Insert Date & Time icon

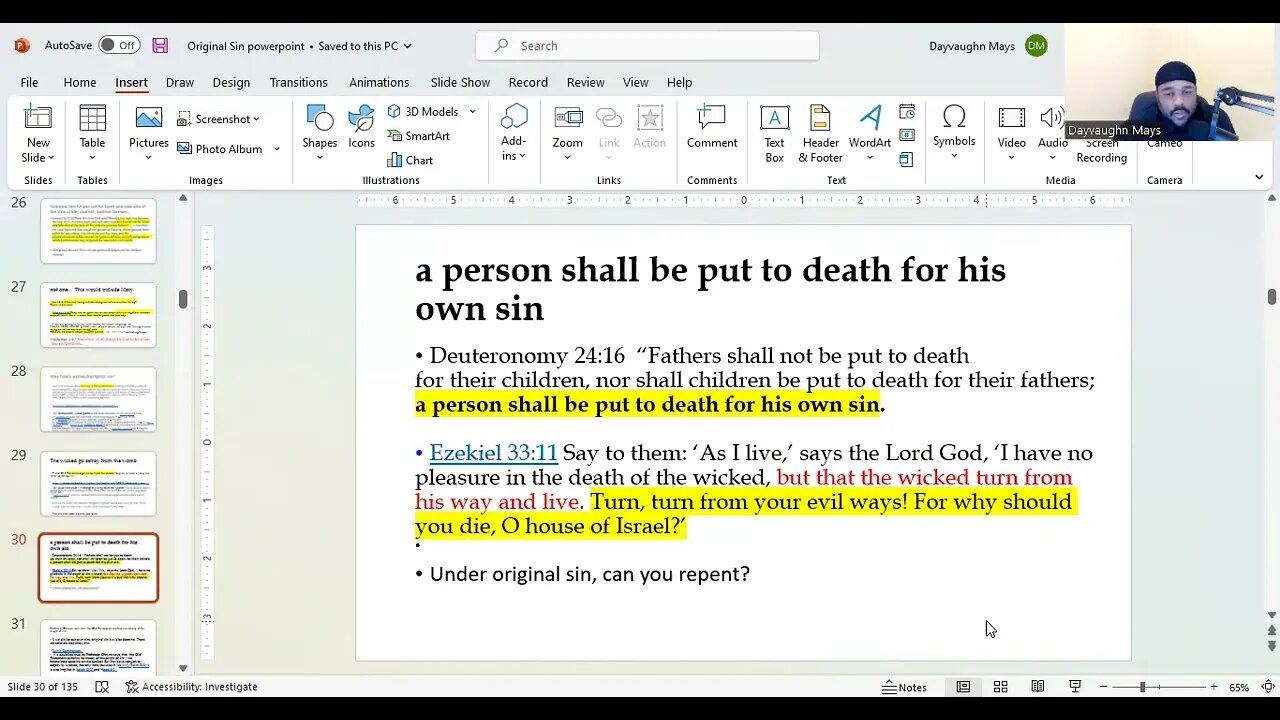pos(907,111)
